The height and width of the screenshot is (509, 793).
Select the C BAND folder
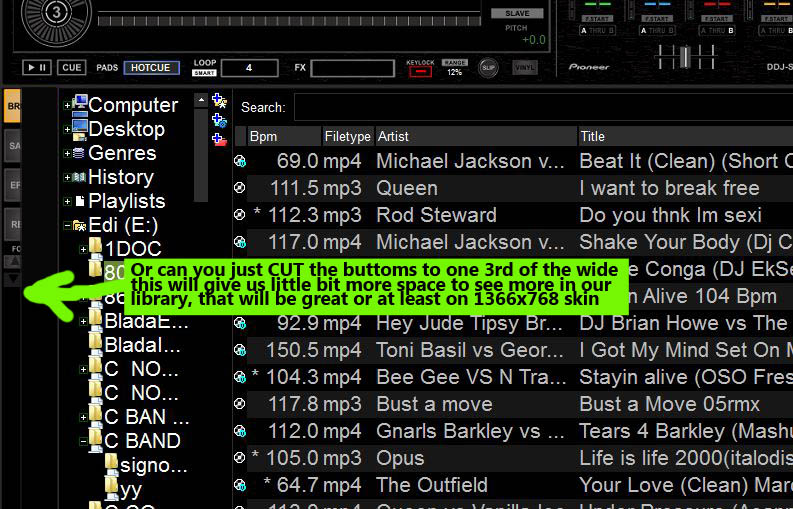pos(142,441)
